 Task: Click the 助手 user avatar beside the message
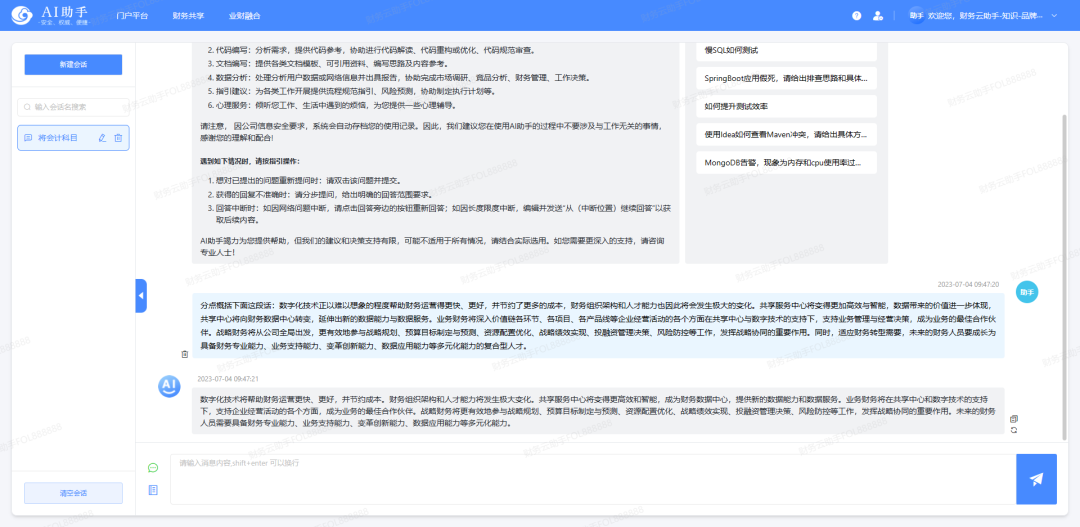coord(1027,292)
